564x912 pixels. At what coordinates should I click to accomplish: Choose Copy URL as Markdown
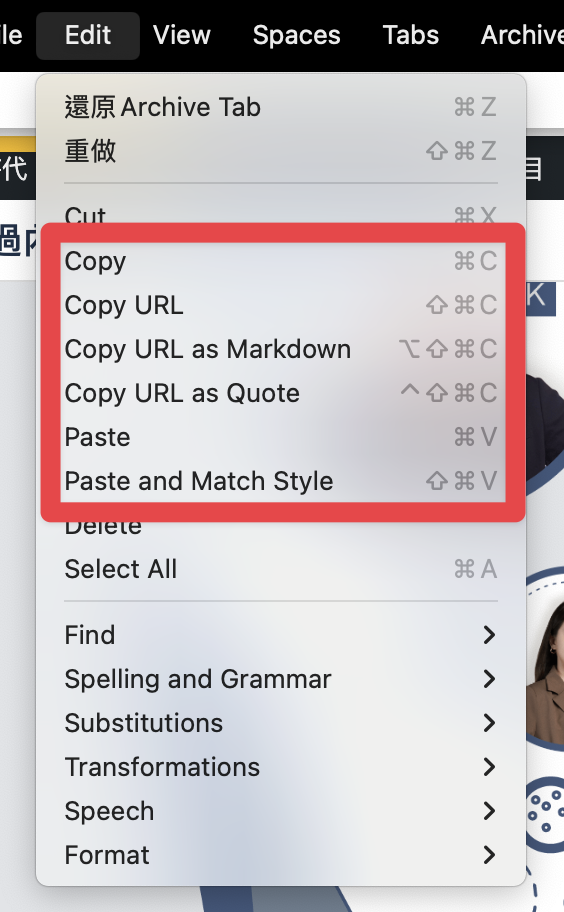281,349
